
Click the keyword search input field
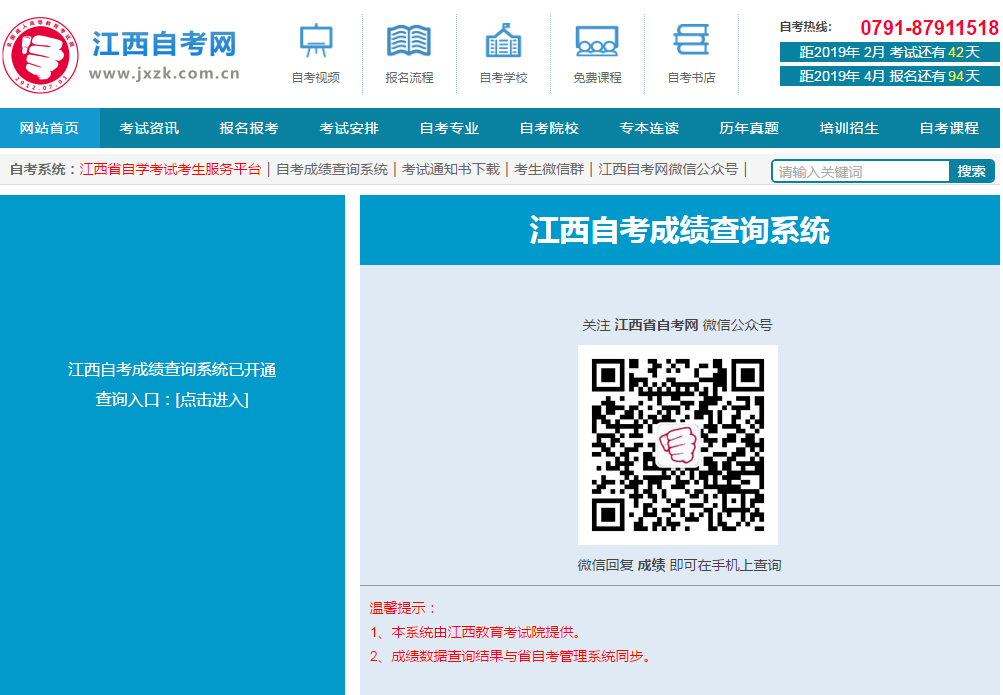point(860,172)
